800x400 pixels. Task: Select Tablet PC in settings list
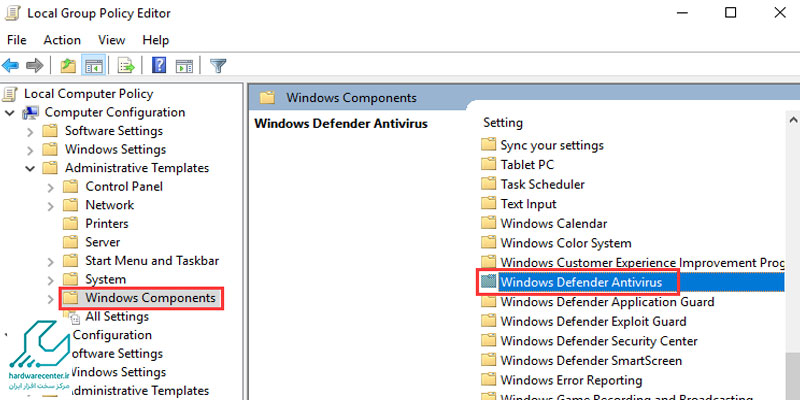coord(527,165)
